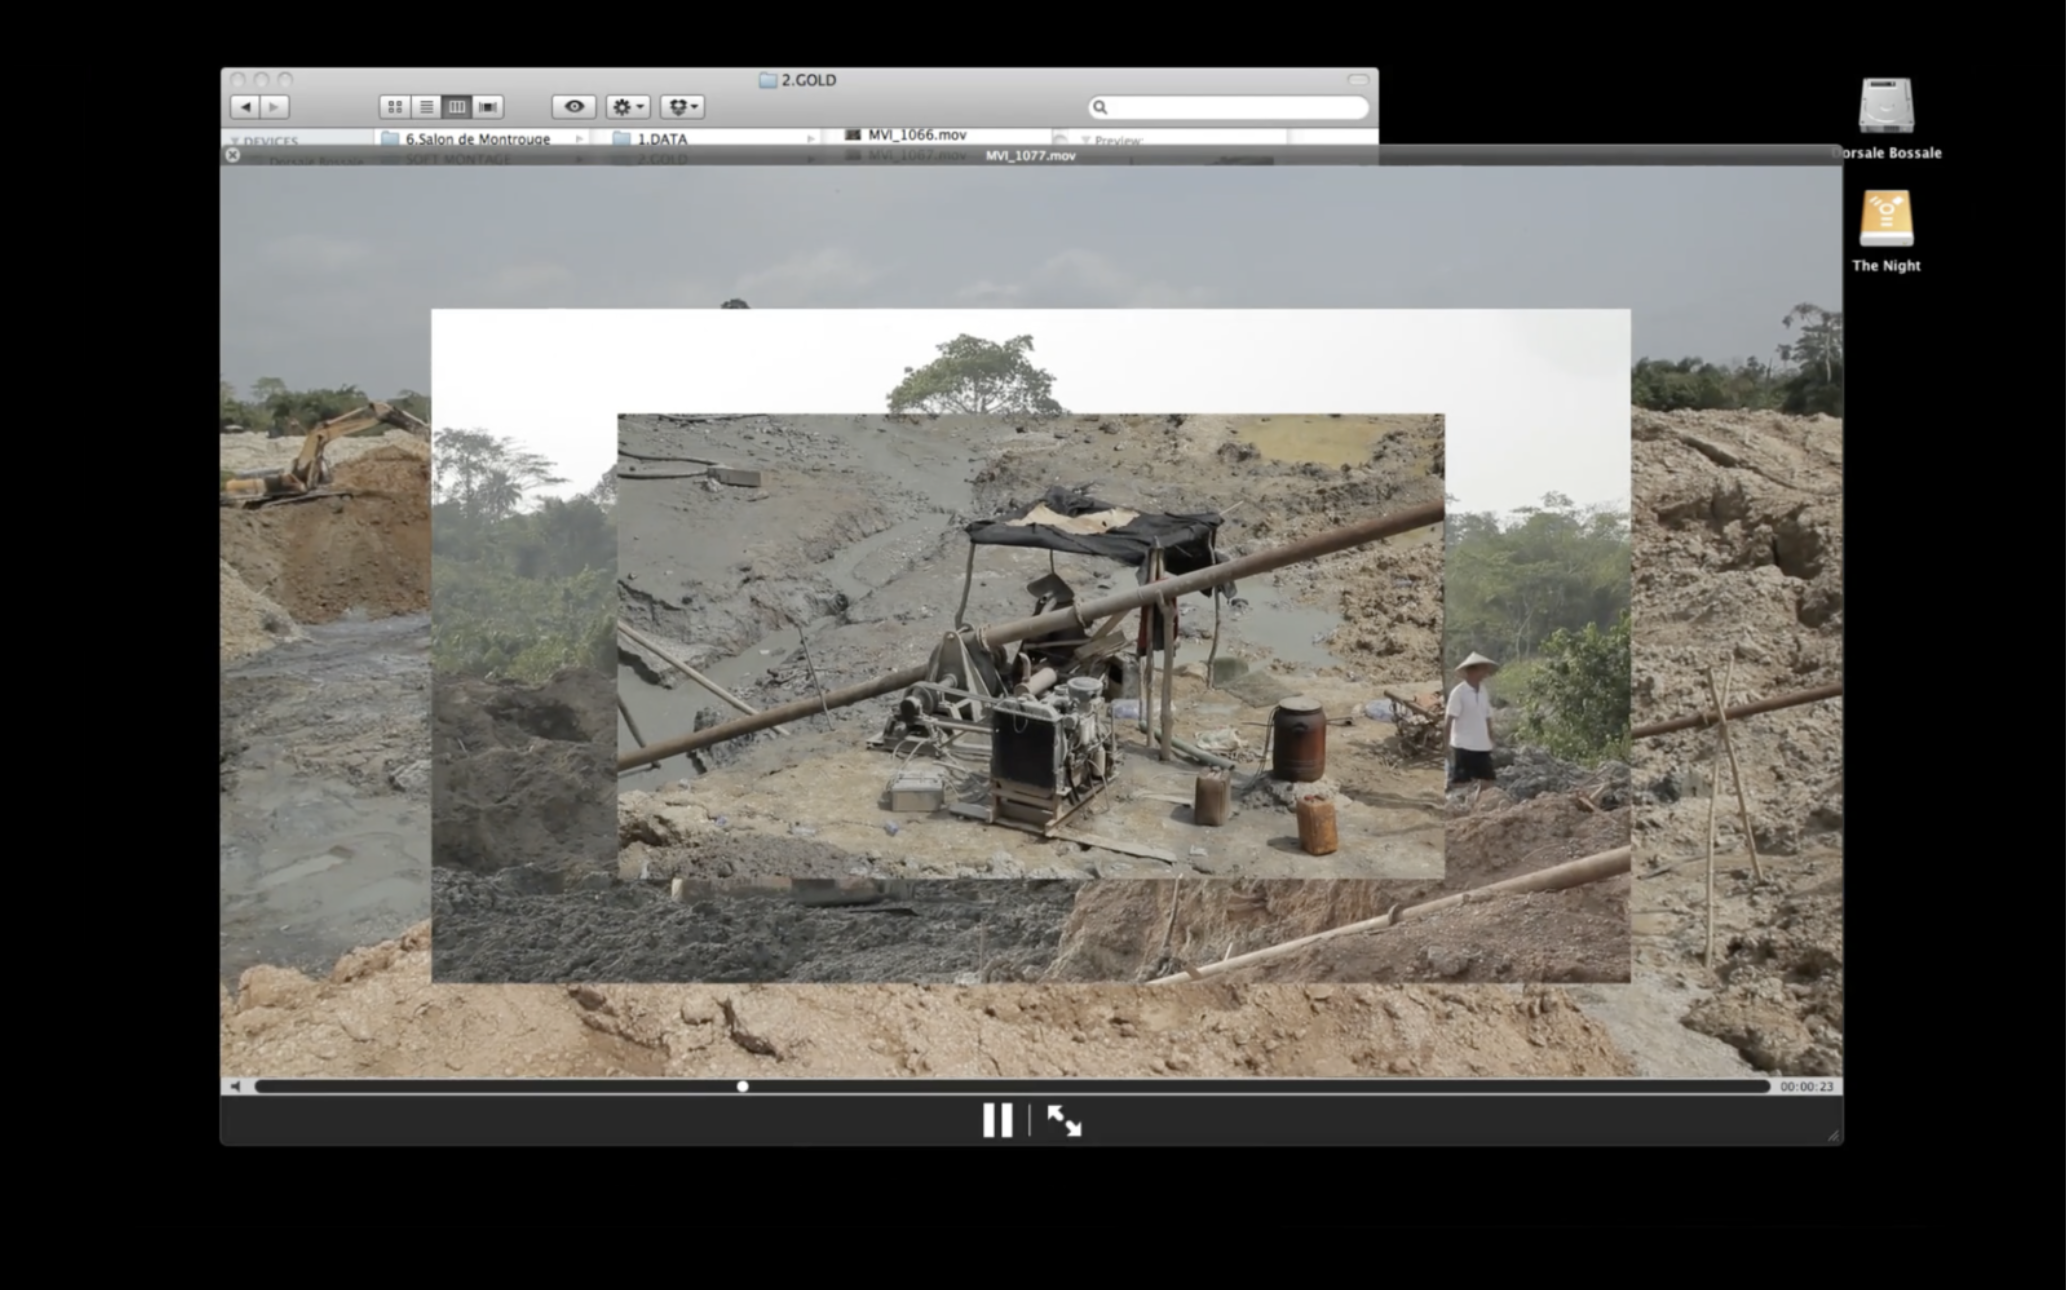Click the search magnifier icon in Finder

coord(1100,107)
